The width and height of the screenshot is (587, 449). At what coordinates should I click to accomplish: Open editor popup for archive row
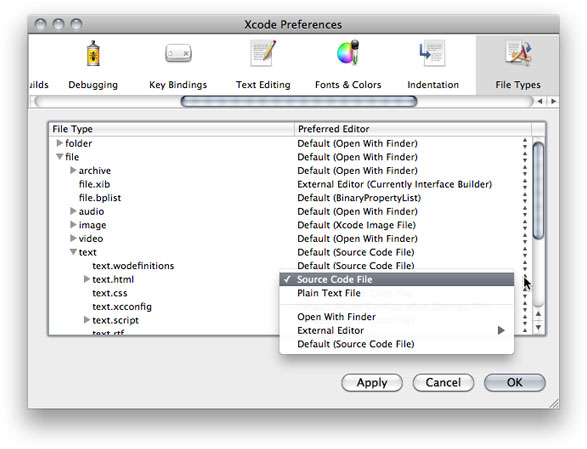(x=525, y=170)
